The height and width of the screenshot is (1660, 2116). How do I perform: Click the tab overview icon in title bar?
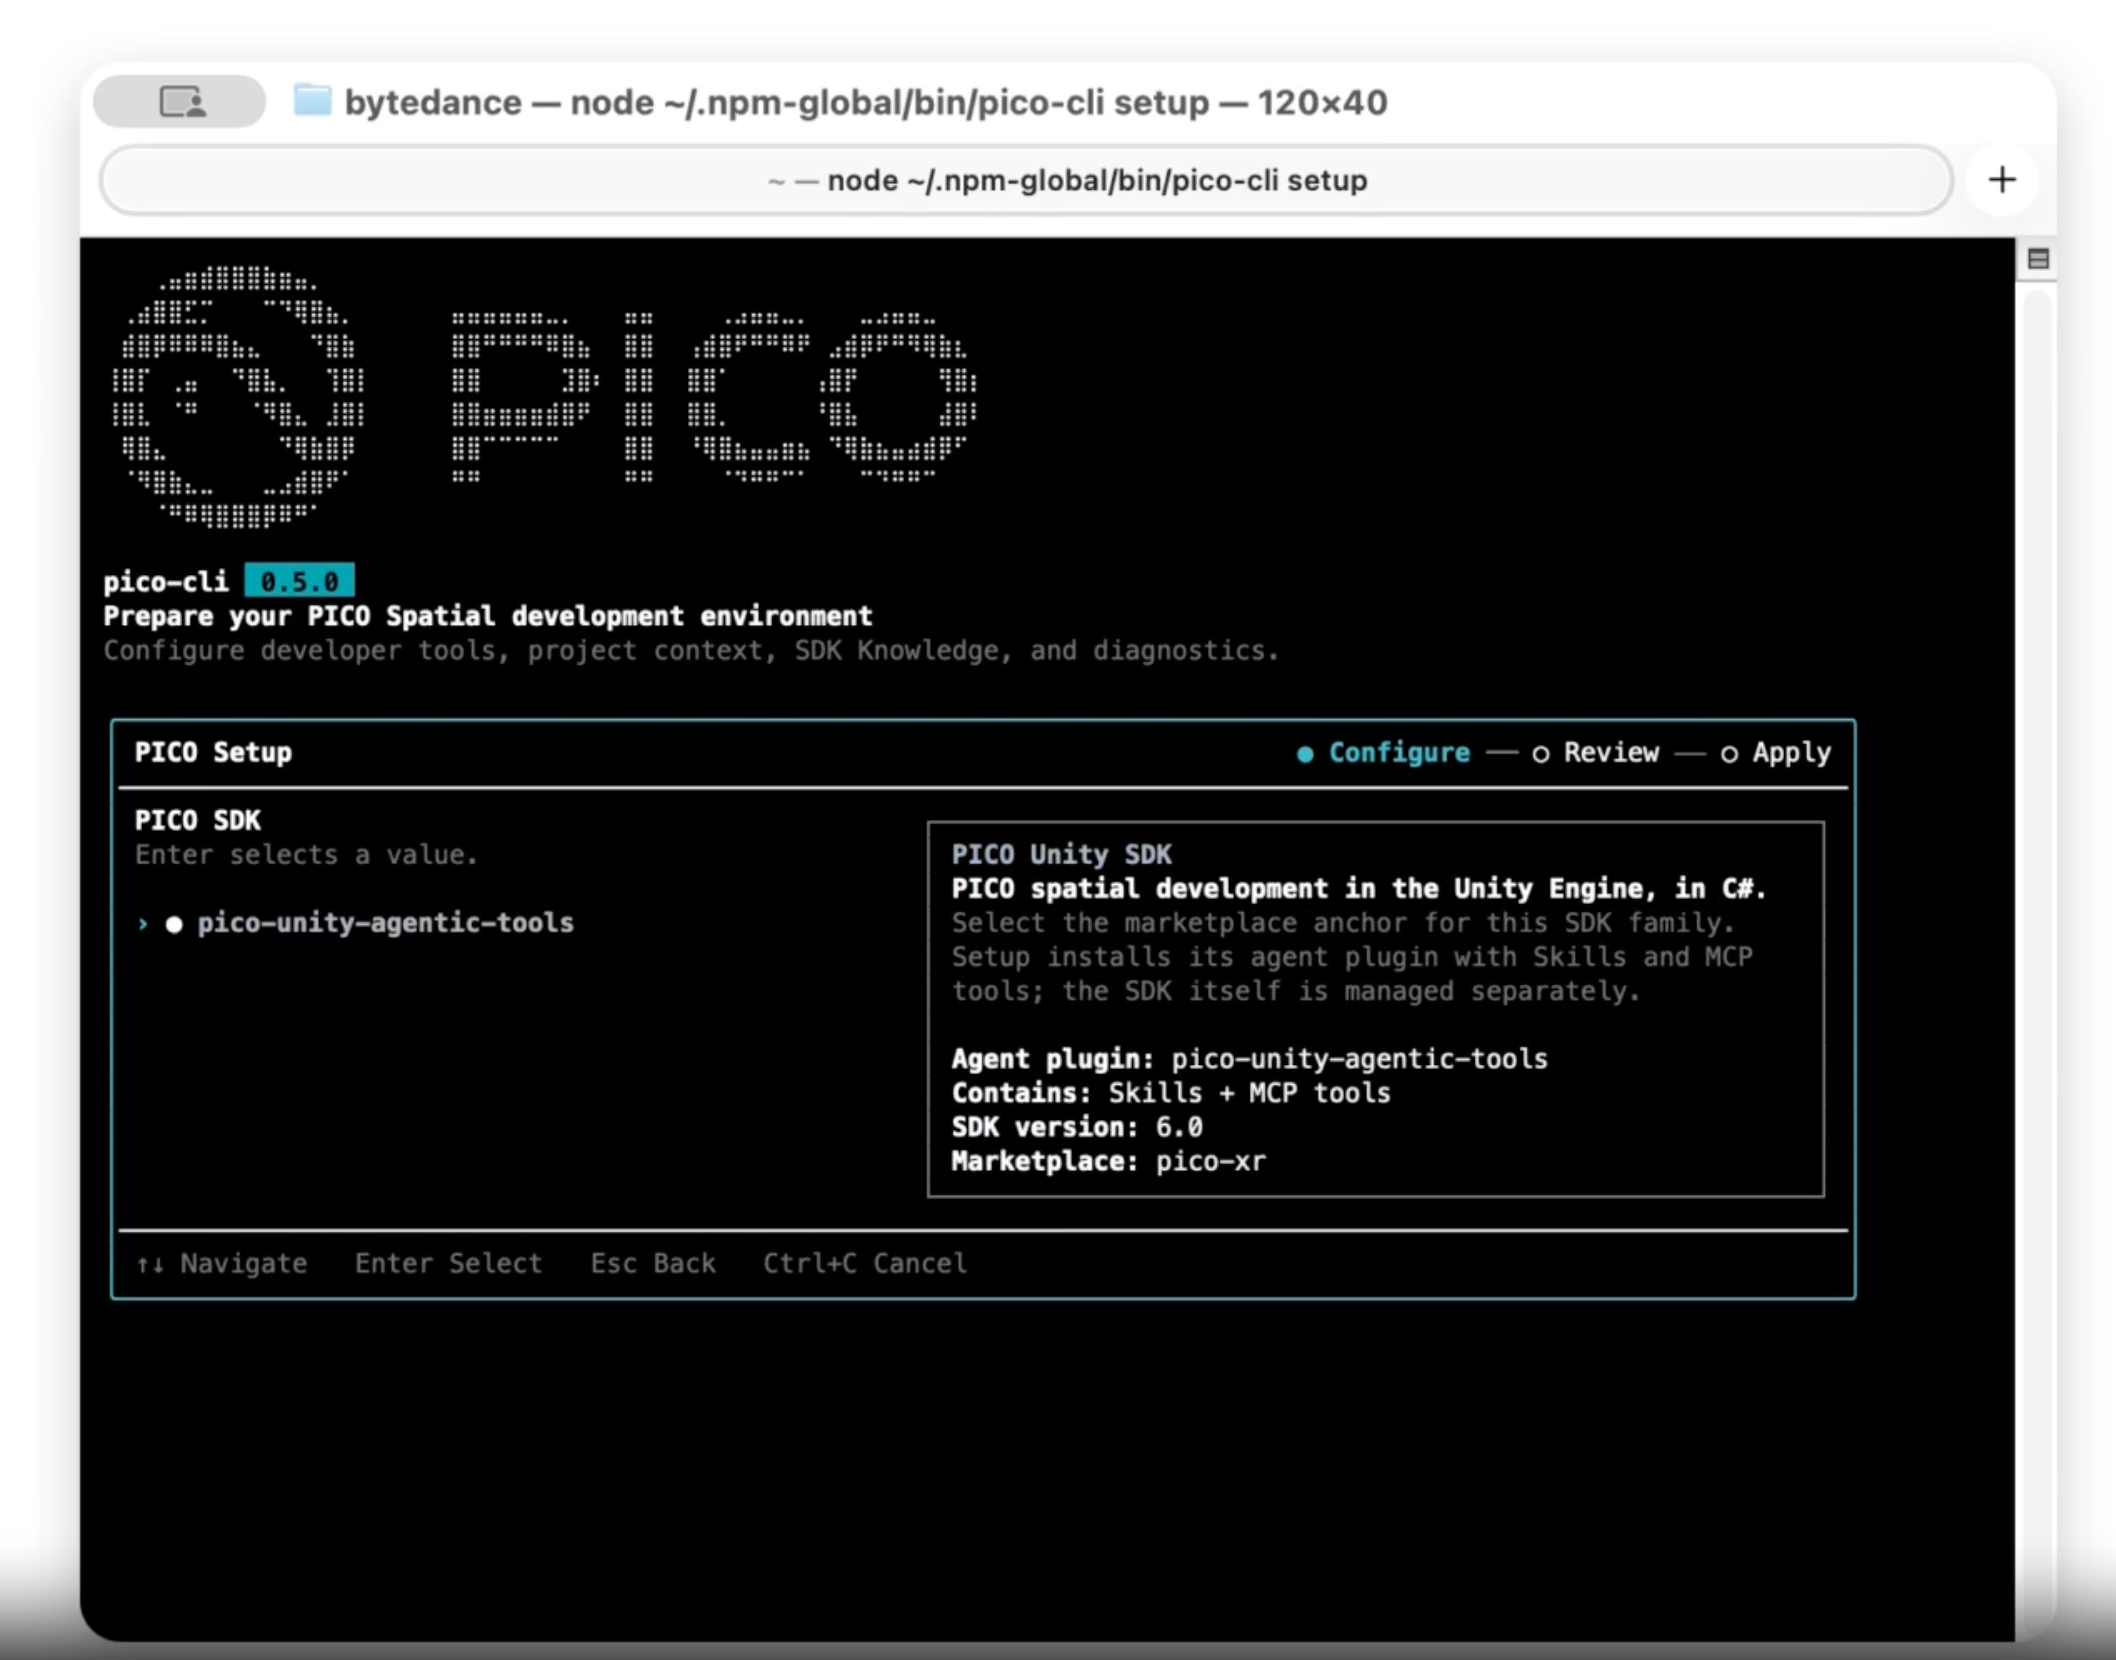click(x=180, y=101)
